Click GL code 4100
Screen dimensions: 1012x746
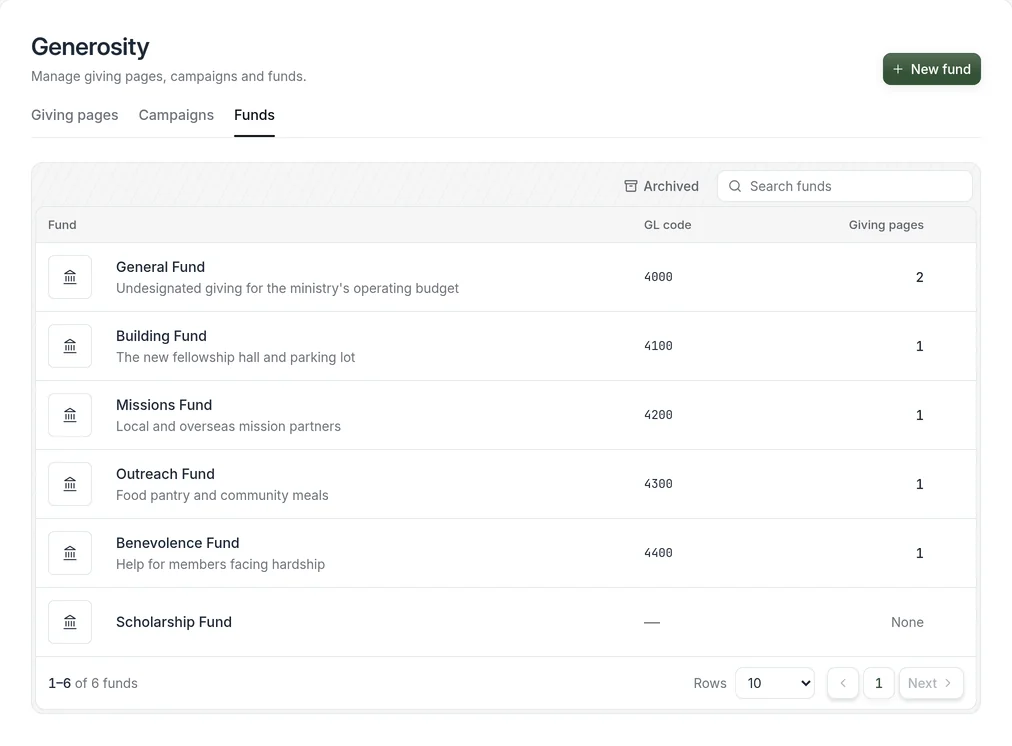[x=658, y=346]
